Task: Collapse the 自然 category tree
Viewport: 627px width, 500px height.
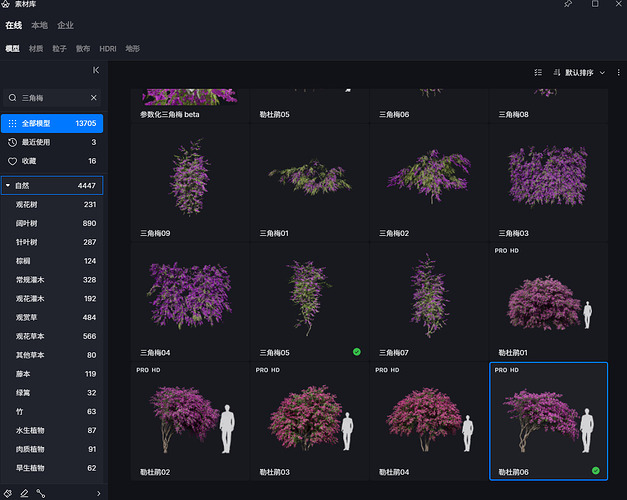Action: (x=9, y=185)
